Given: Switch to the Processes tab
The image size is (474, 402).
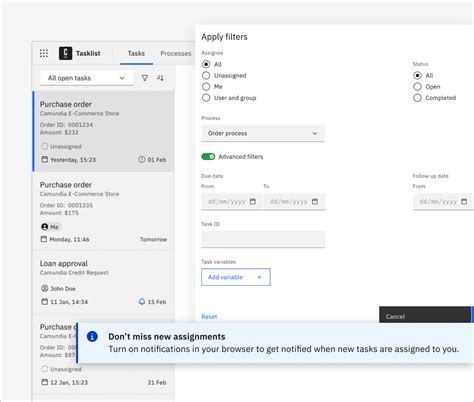Looking at the screenshot, I should (x=176, y=53).
